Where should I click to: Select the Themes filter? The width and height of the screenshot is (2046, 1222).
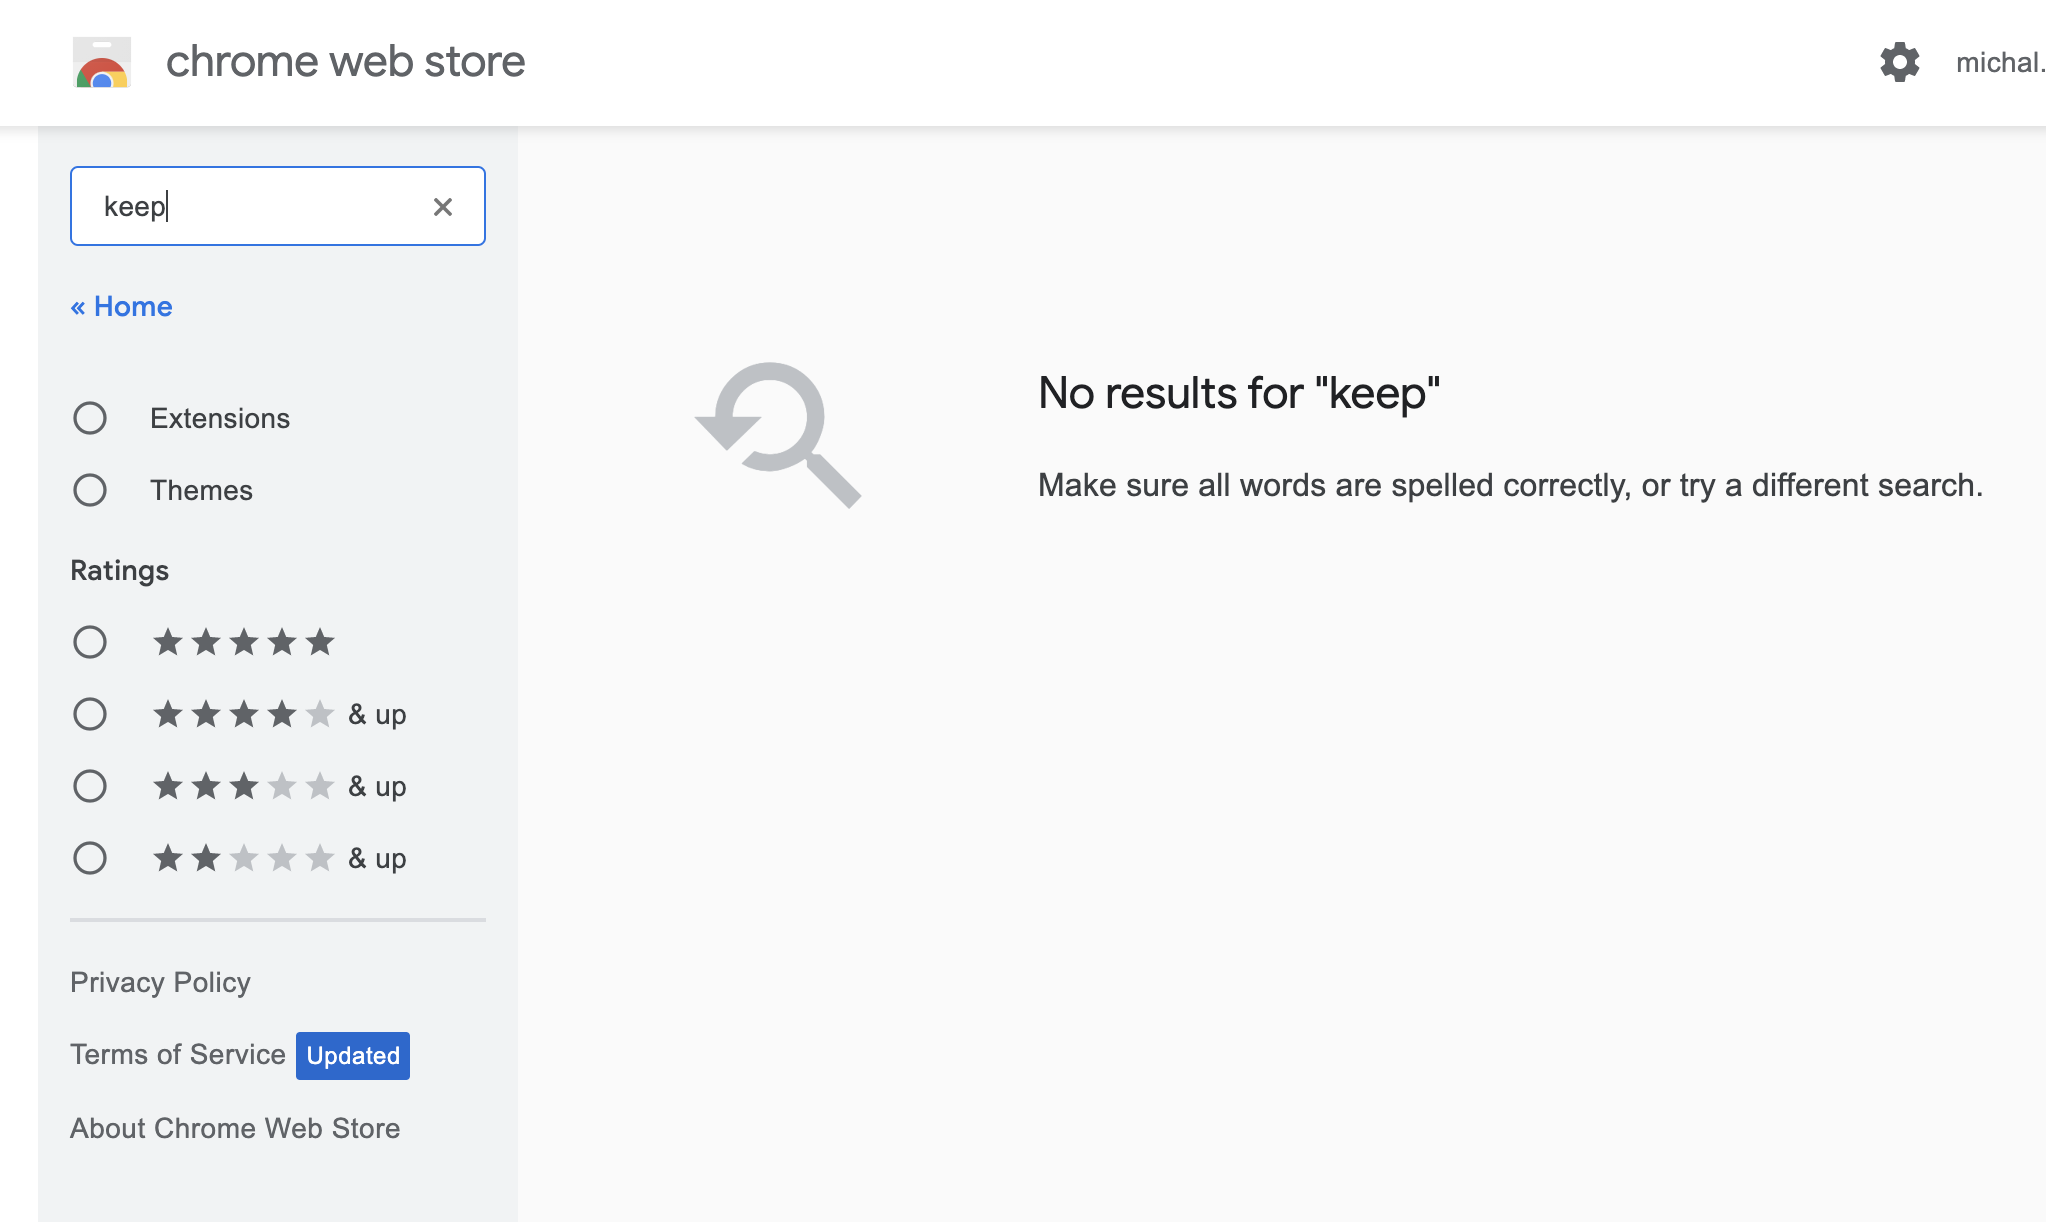tap(91, 490)
